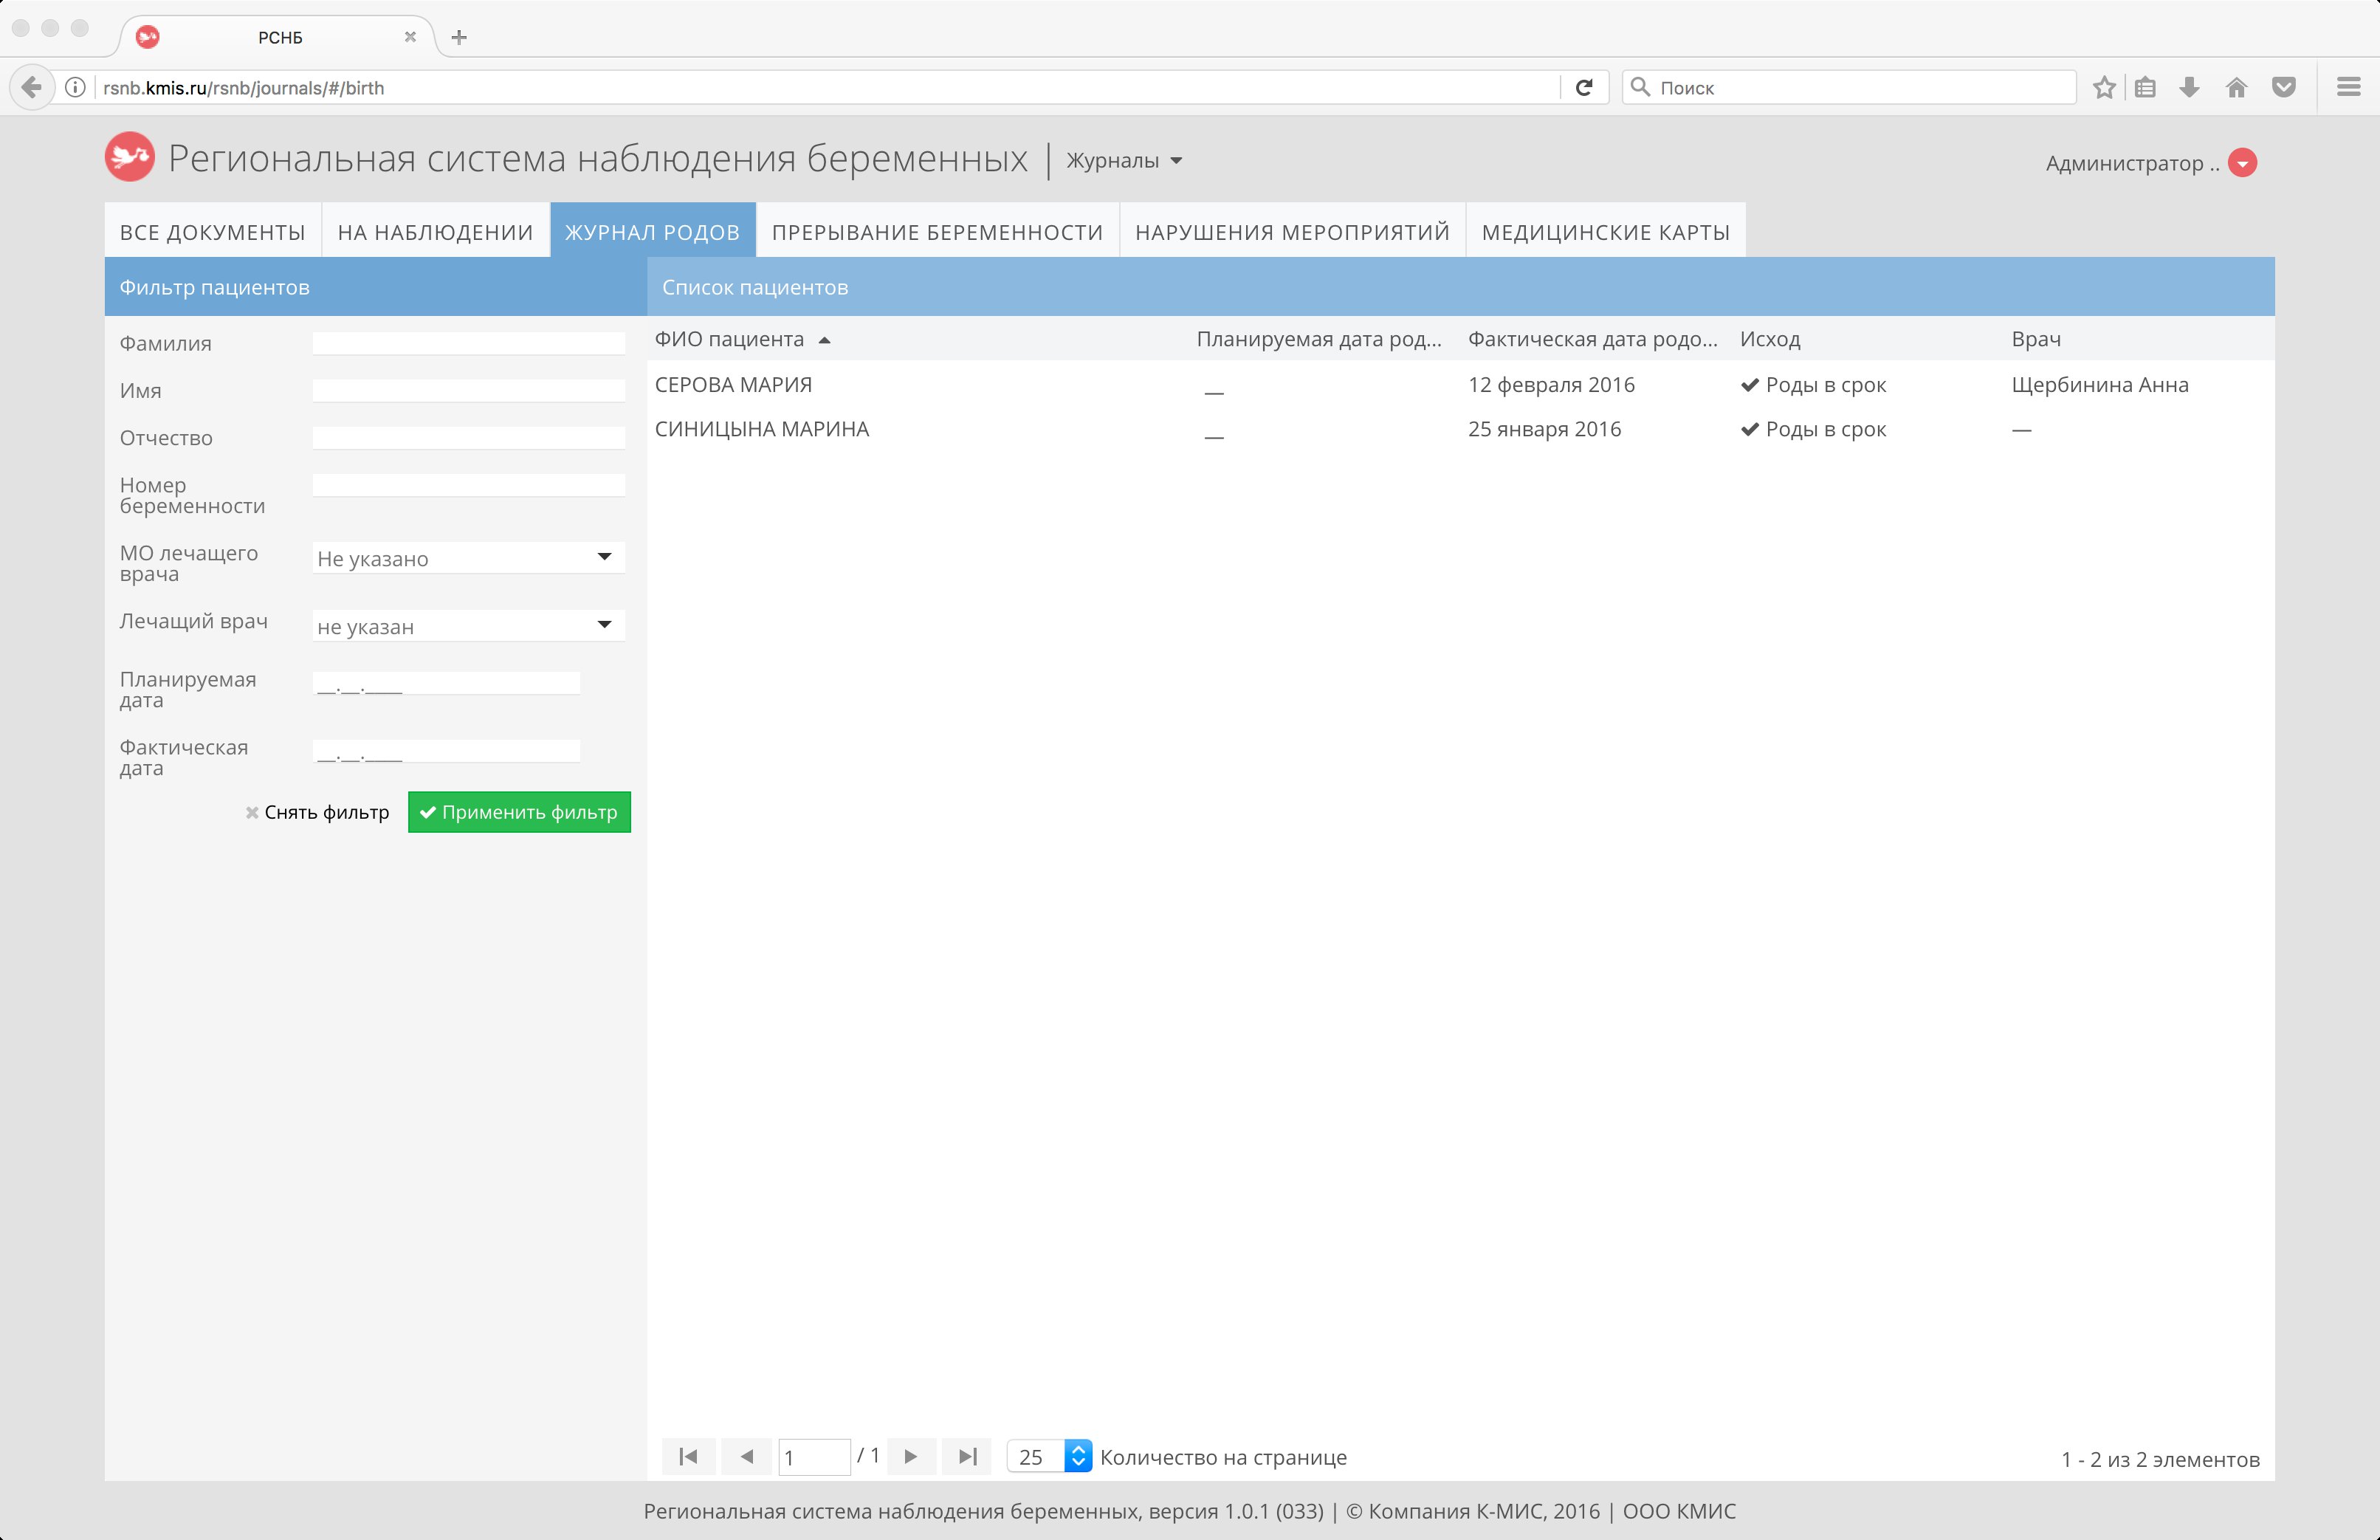Click the page number input field
2380x1540 pixels.
814,1457
